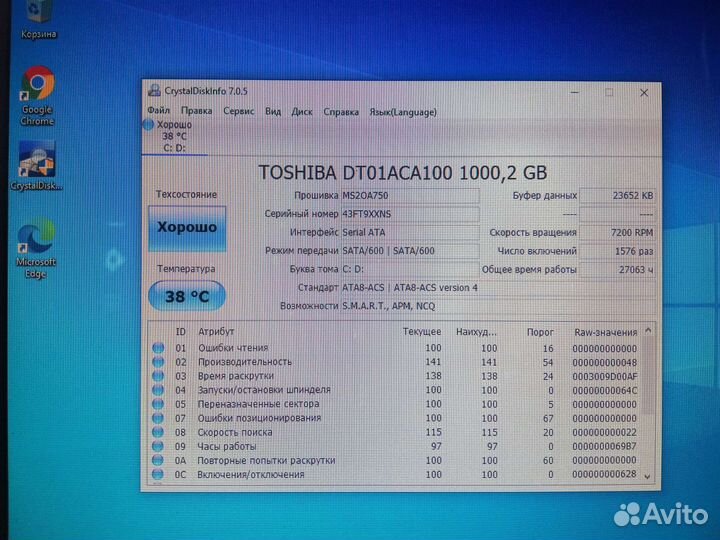
Task: Click the Буква тома field C: D:
Action: click(x=410, y=269)
